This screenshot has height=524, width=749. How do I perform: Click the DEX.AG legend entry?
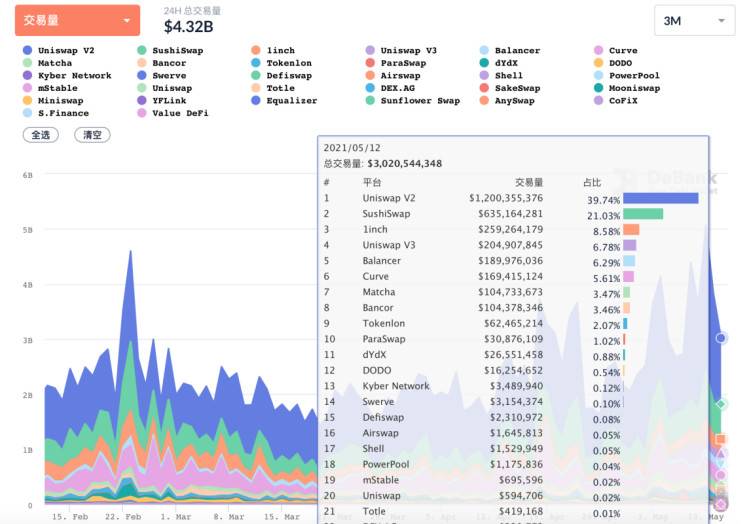pos(390,88)
